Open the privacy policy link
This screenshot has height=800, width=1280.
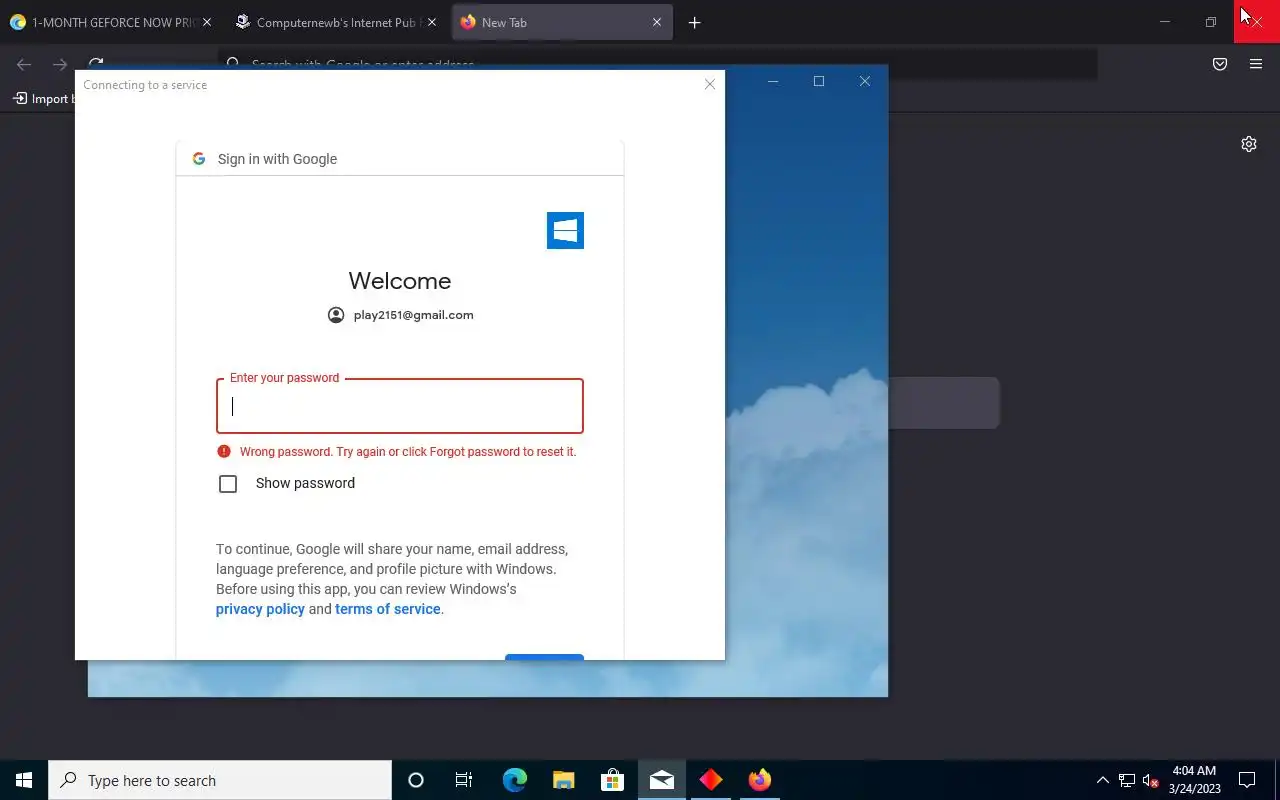[x=260, y=609]
